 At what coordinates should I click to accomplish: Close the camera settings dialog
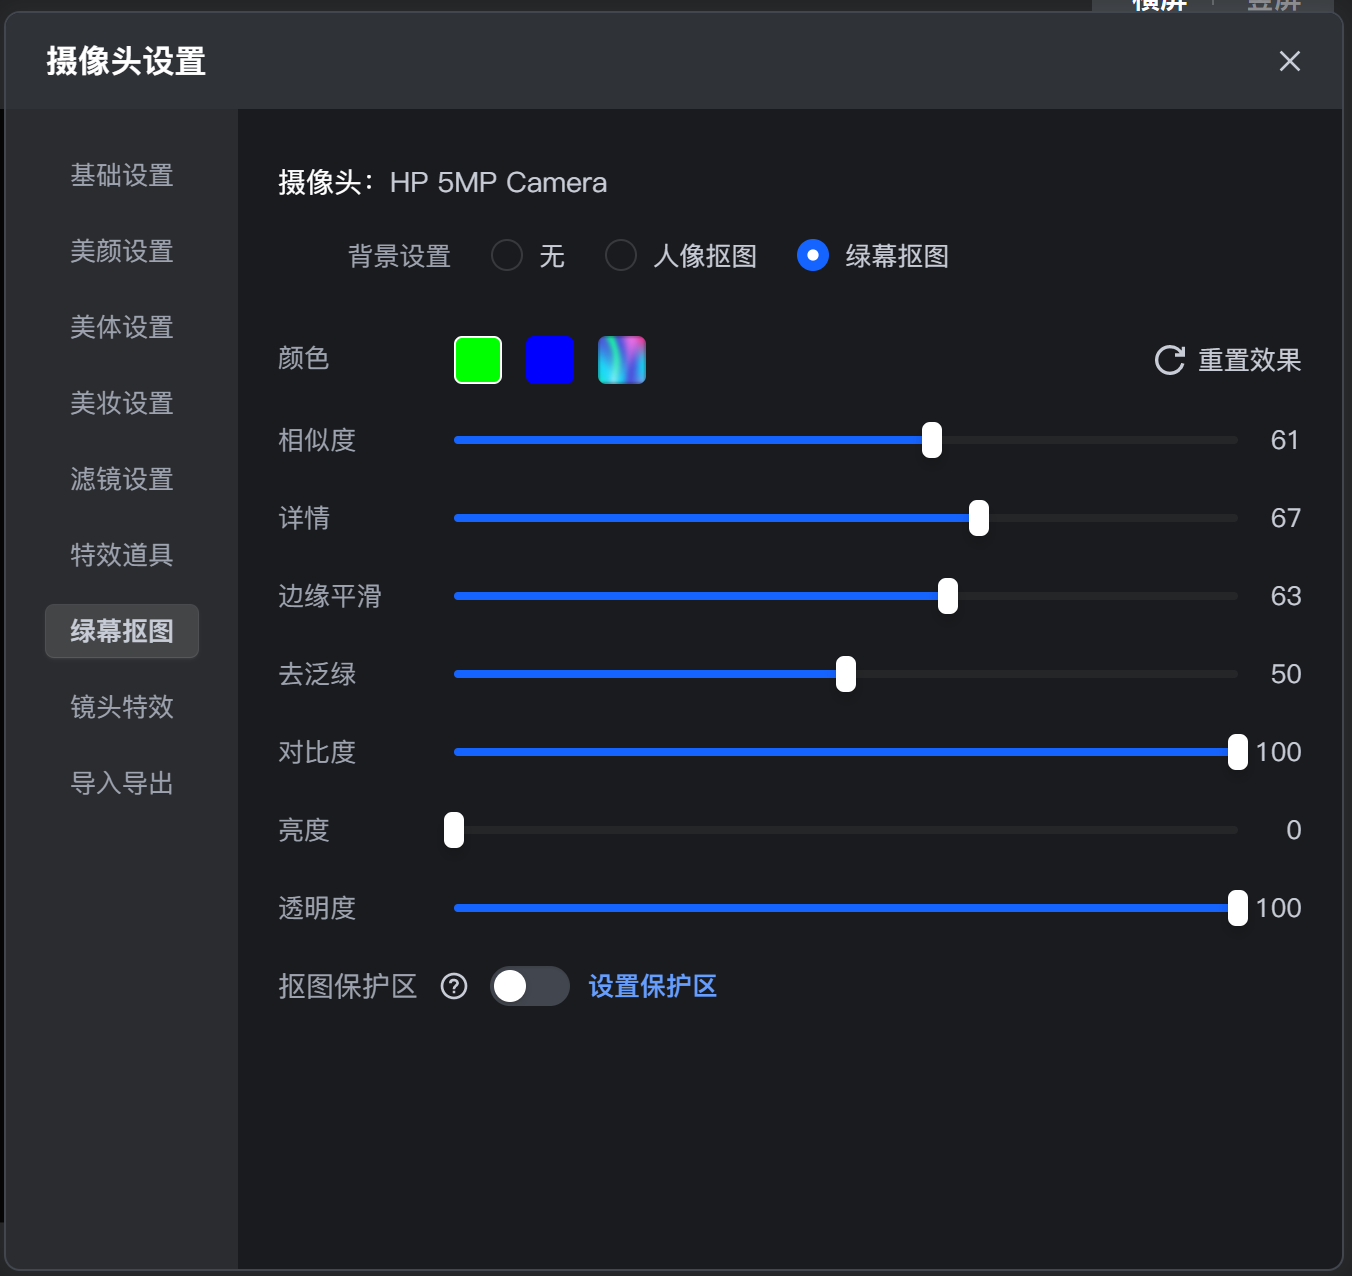click(x=1289, y=61)
